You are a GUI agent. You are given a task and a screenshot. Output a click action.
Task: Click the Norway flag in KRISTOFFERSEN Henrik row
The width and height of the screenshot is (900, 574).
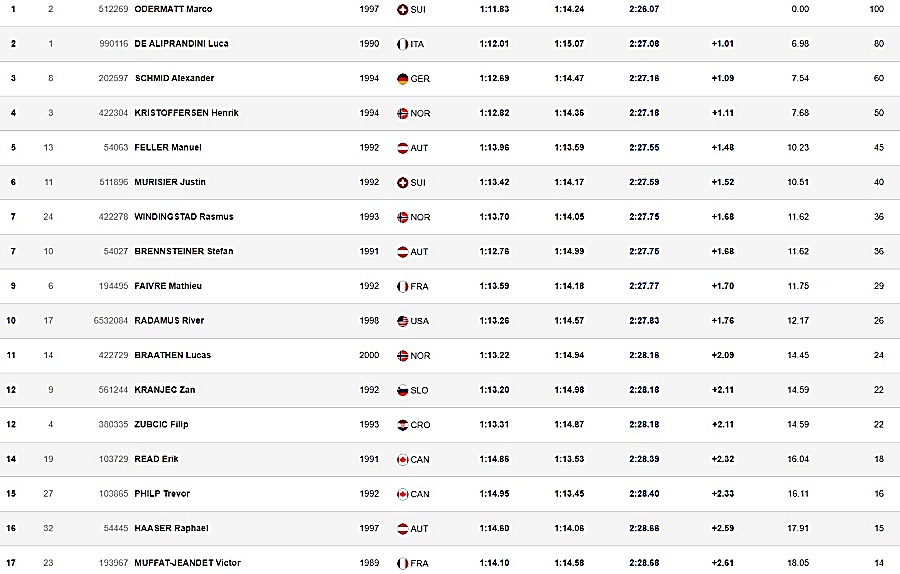[402, 114]
